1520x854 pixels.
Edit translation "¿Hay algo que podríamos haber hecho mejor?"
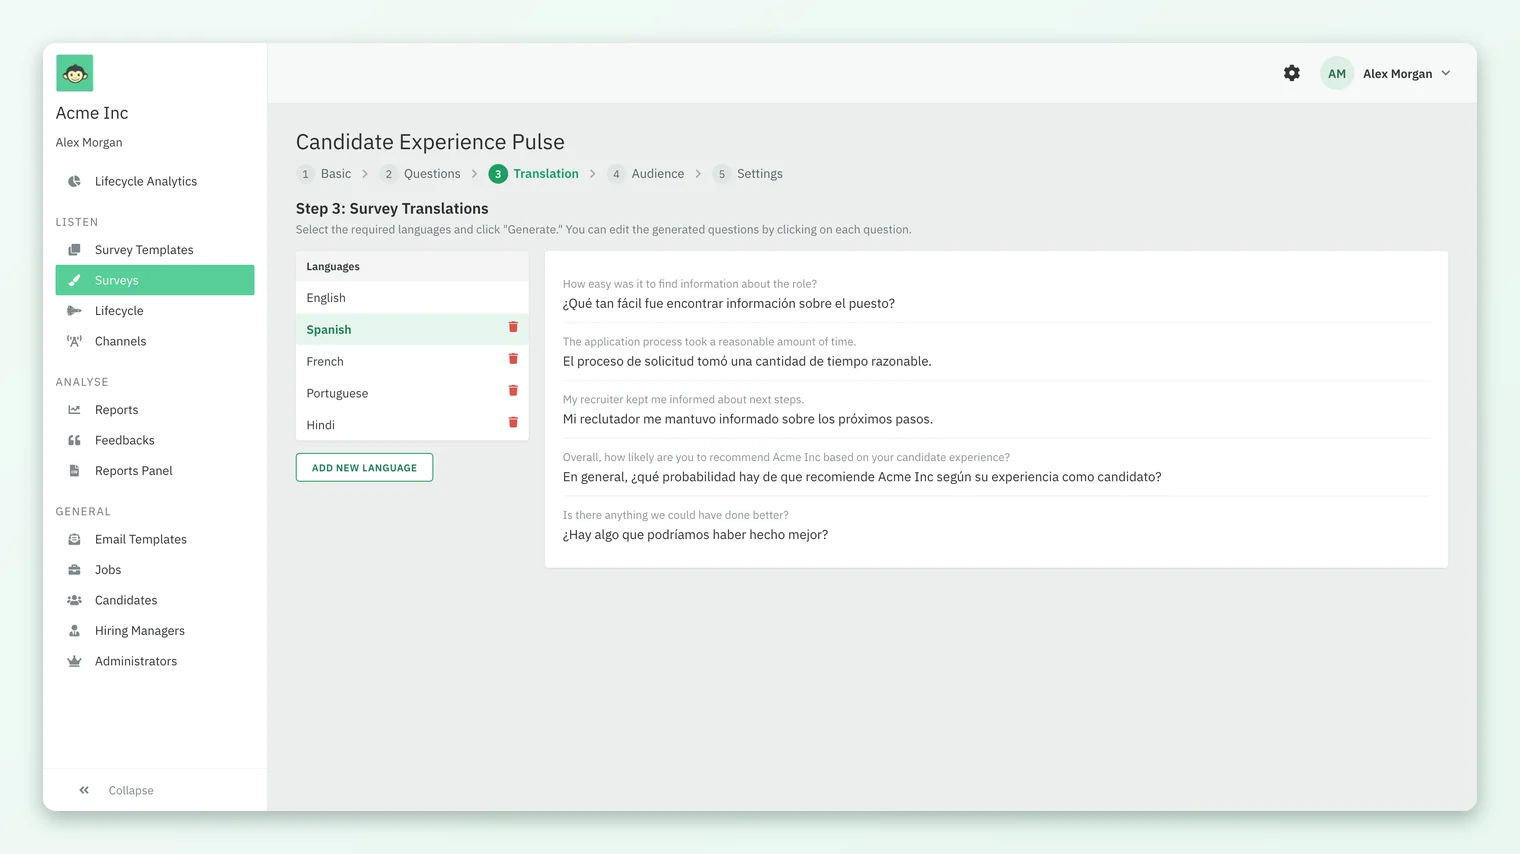[x=696, y=535]
